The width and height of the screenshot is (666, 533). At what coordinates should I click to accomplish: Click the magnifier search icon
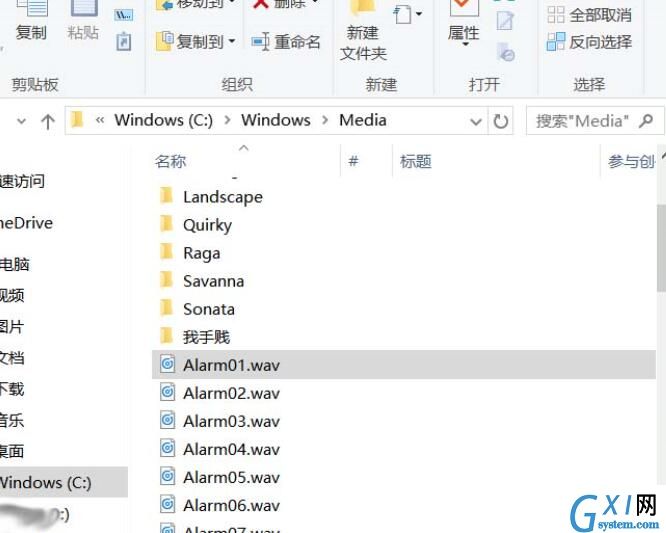coord(646,121)
